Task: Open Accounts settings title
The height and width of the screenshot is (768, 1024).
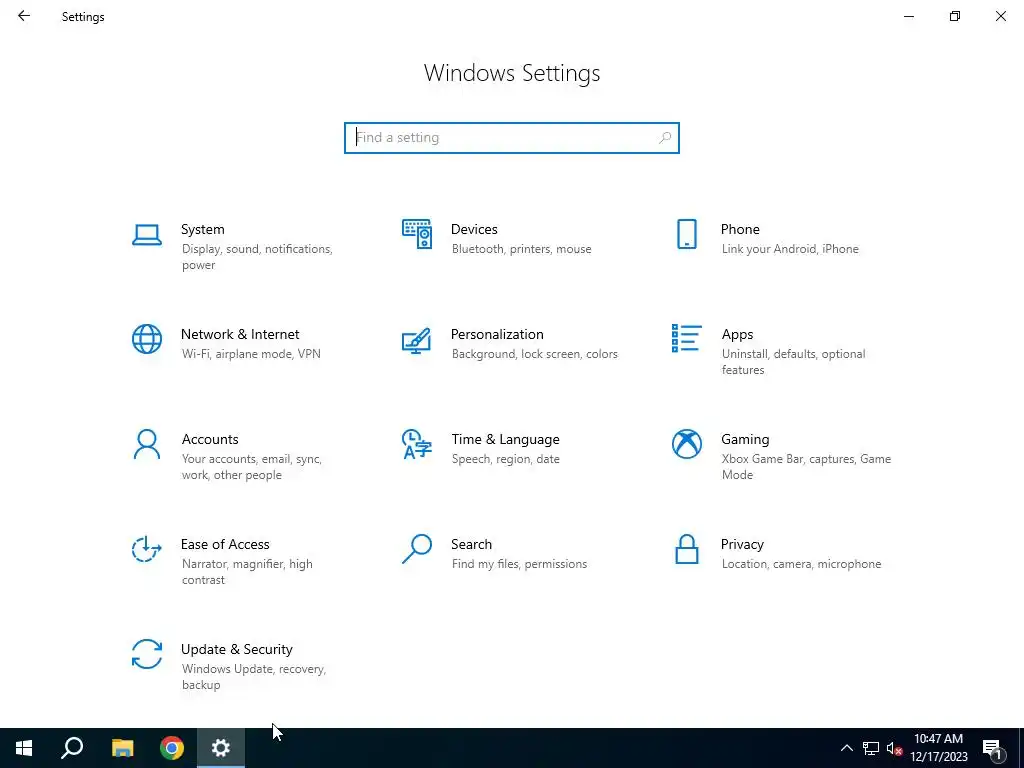Action: pyautogui.click(x=210, y=440)
